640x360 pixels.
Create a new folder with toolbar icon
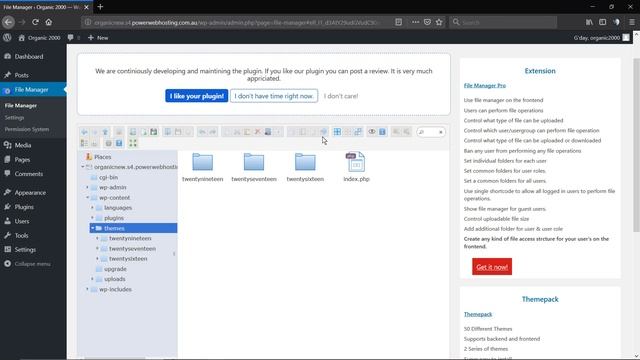[x=133, y=132]
